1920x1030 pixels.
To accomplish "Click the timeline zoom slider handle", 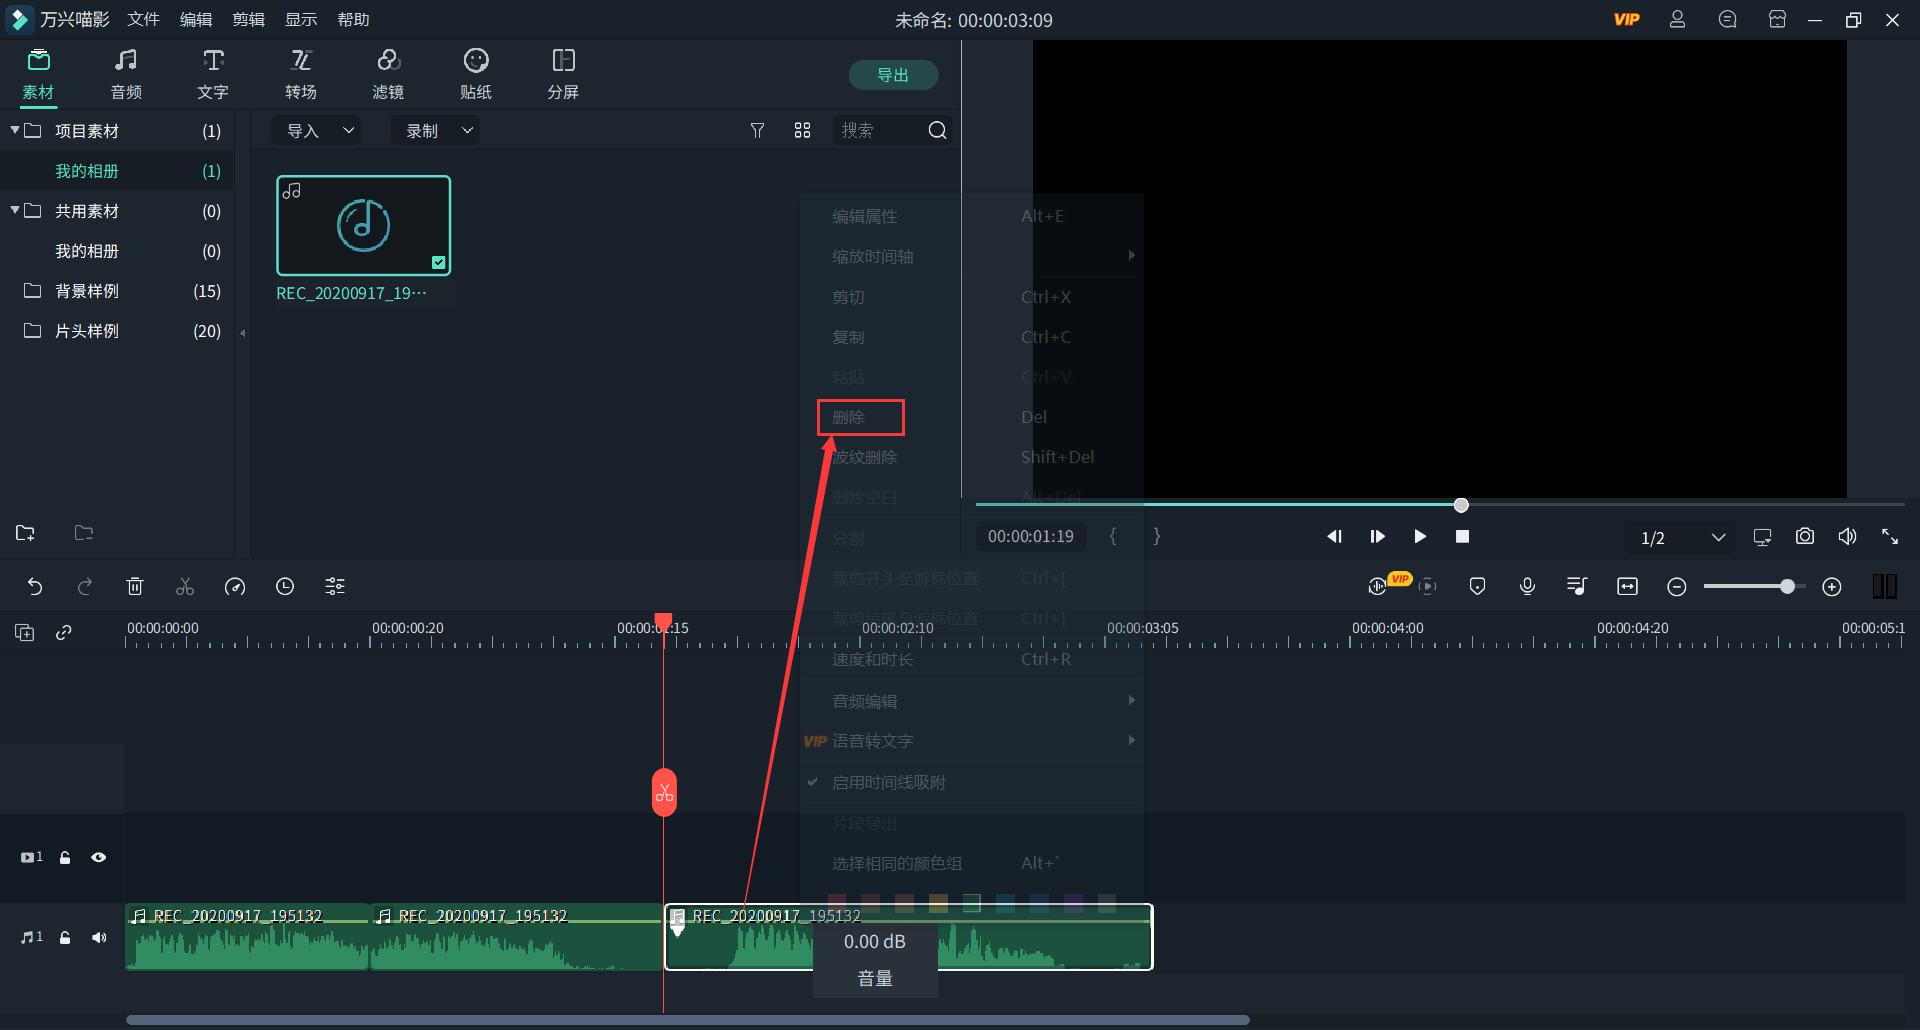I will [x=1786, y=587].
